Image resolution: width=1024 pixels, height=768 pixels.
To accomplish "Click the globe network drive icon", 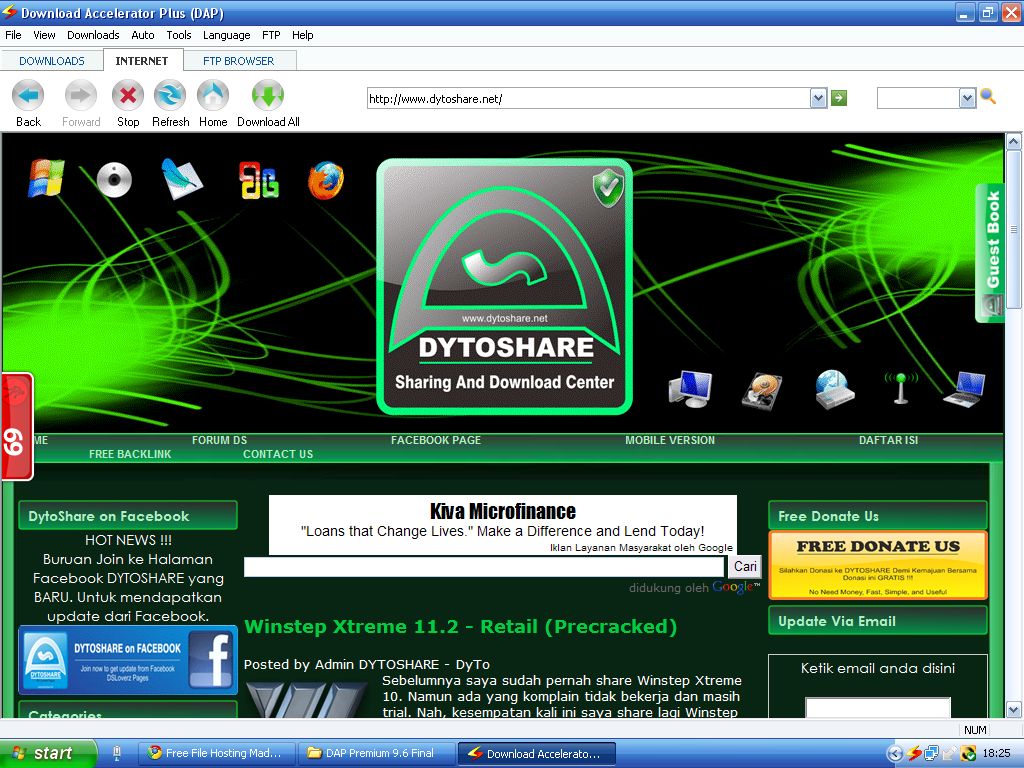I will (x=835, y=390).
